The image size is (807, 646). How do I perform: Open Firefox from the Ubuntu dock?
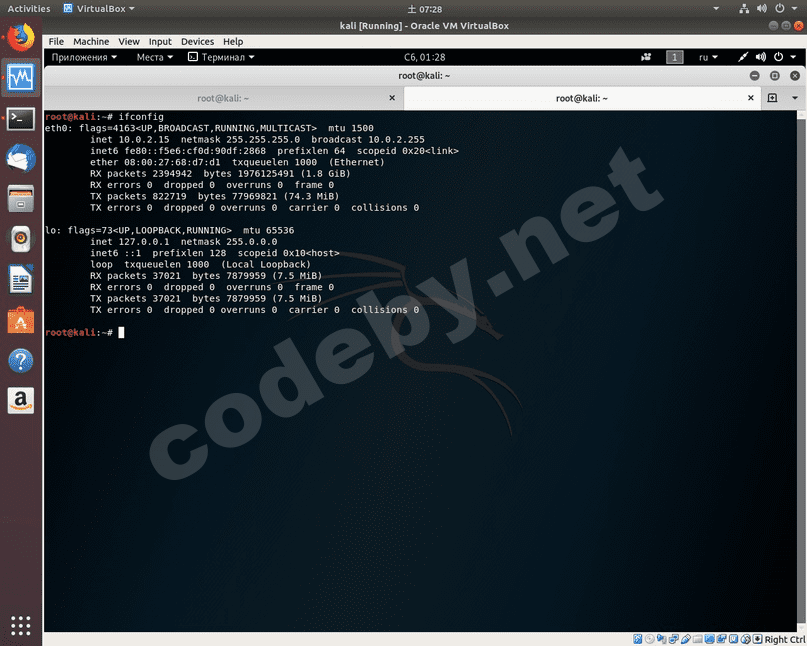21,37
